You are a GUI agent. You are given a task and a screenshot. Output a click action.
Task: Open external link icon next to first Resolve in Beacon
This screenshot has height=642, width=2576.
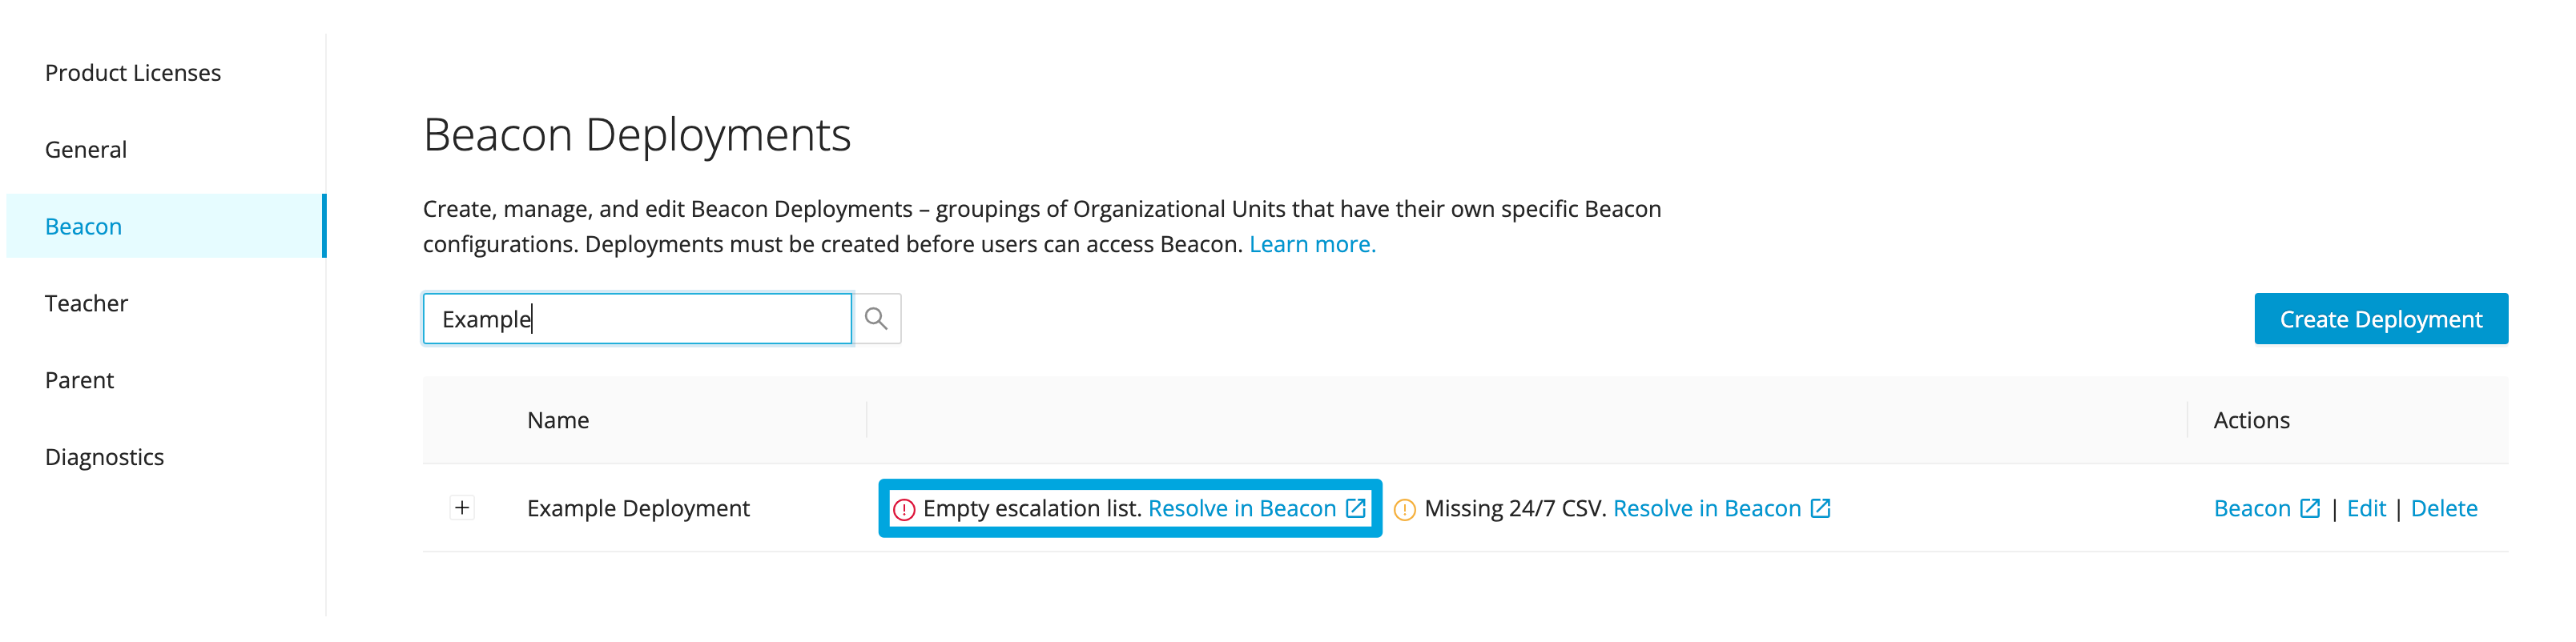pos(1356,508)
